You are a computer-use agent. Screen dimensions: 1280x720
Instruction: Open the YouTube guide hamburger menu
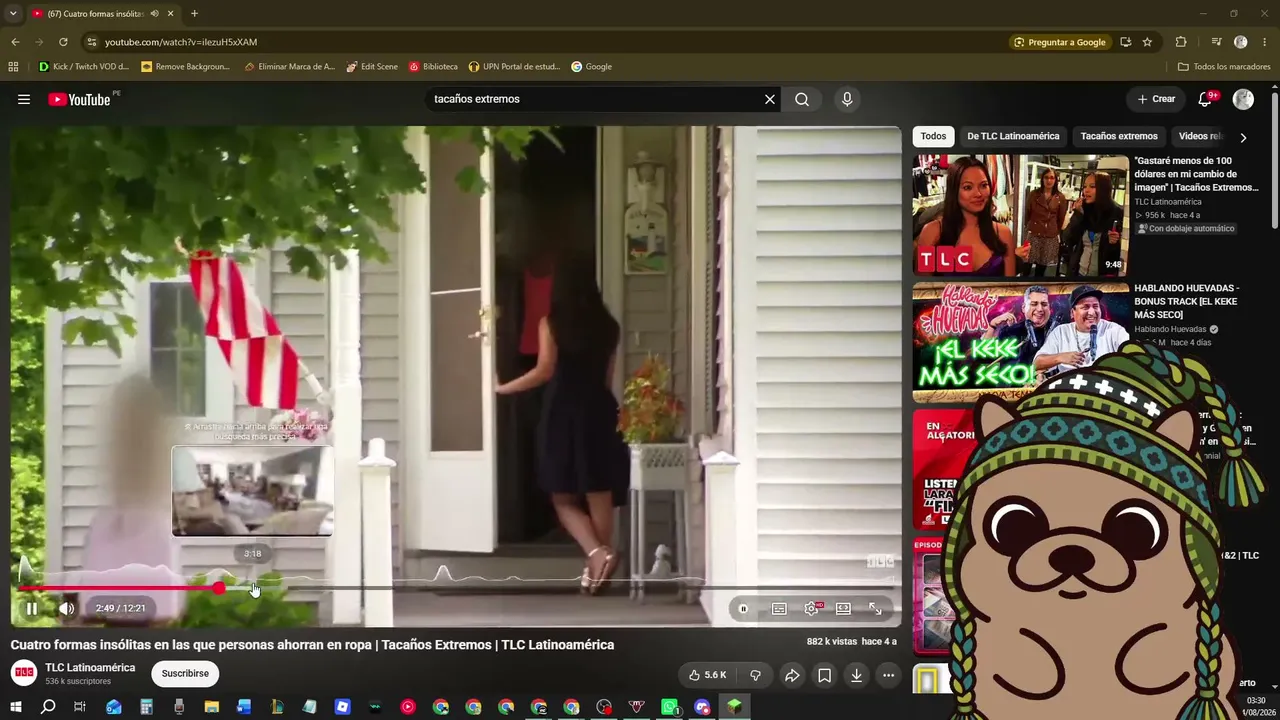click(24, 99)
